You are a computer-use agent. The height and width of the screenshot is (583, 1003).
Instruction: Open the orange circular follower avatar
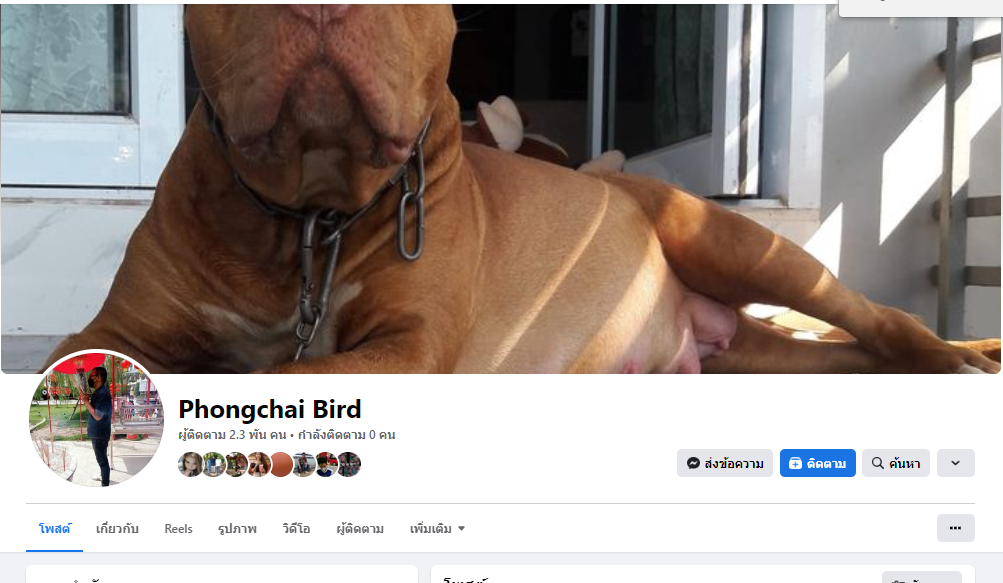(x=281, y=465)
